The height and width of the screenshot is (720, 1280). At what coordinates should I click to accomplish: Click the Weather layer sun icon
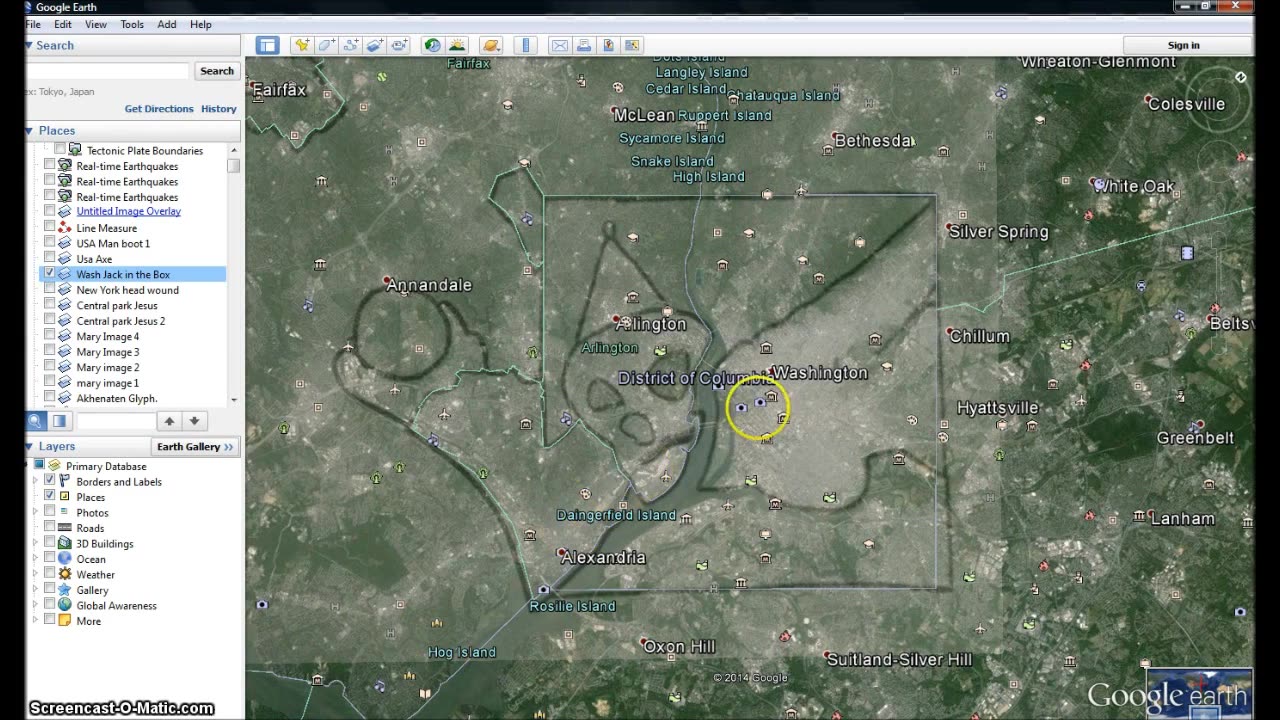(65, 574)
